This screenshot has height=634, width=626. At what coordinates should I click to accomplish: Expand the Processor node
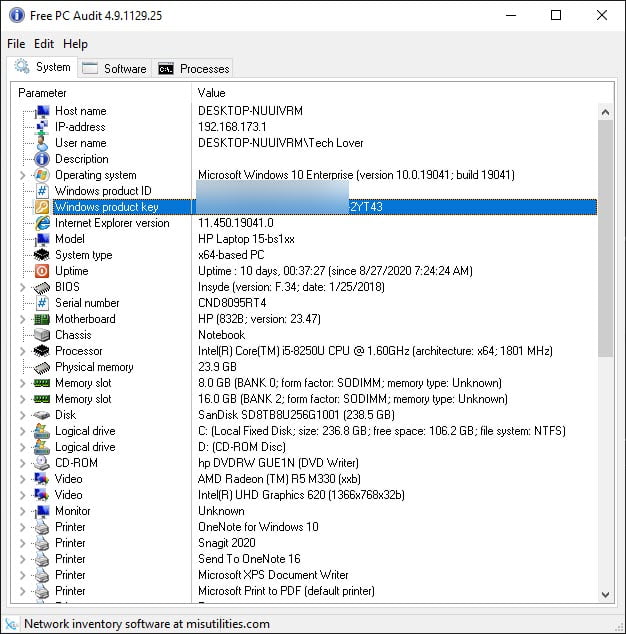23,351
